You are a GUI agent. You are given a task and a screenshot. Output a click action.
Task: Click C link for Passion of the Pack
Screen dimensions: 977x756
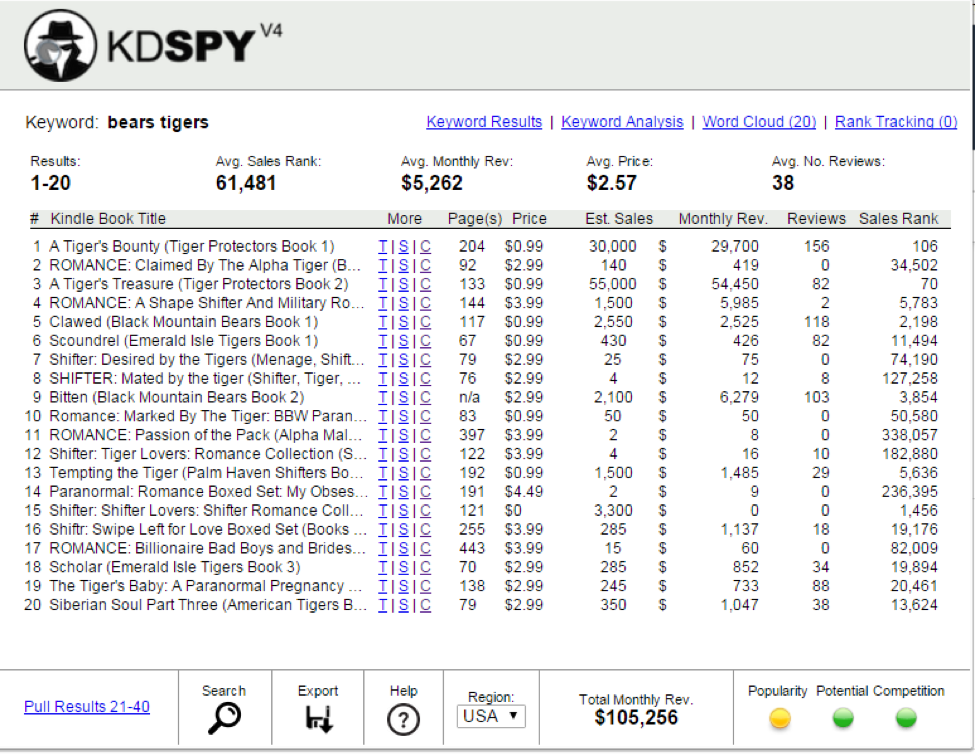[x=425, y=435]
